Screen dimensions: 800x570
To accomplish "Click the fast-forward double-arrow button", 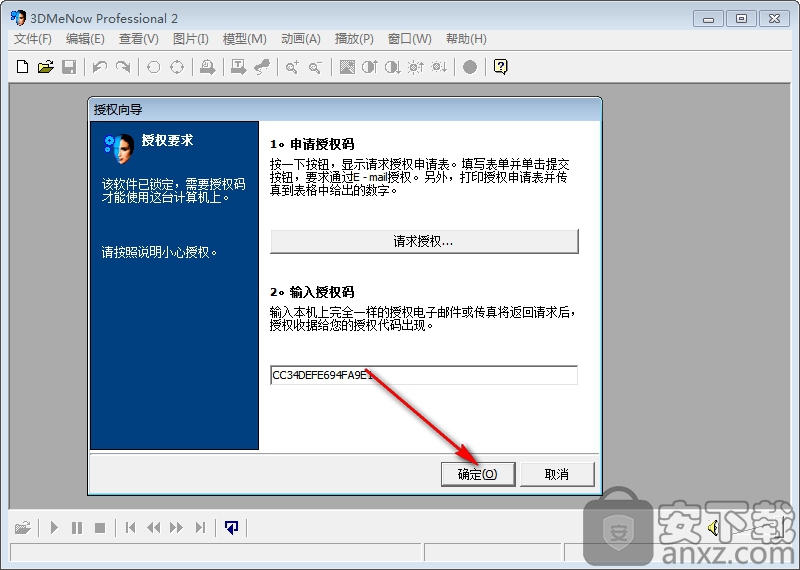I will 177,527.
